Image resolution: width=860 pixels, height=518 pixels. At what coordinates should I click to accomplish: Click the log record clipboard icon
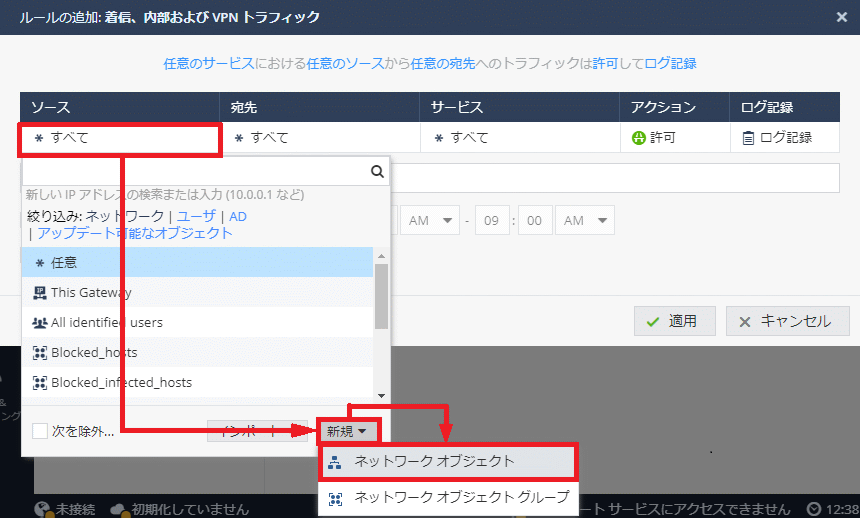point(748,138)
